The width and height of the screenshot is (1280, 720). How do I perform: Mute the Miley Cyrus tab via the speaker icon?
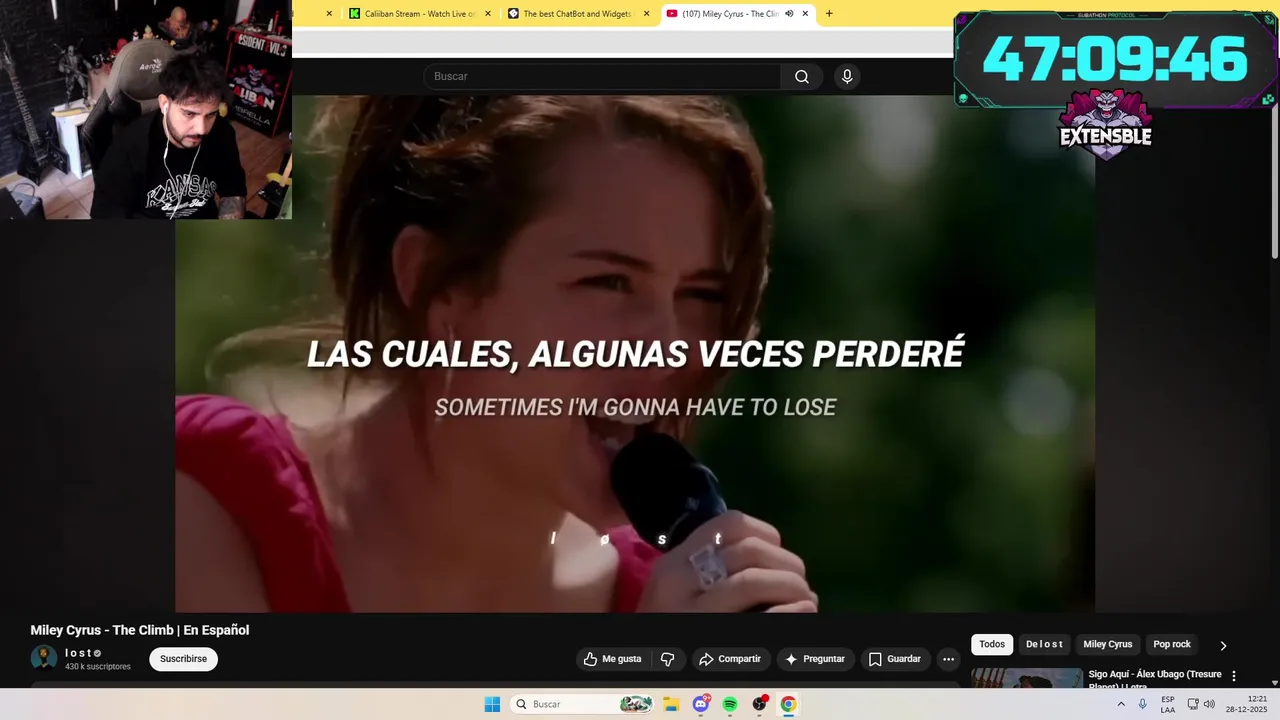(789, 14)
